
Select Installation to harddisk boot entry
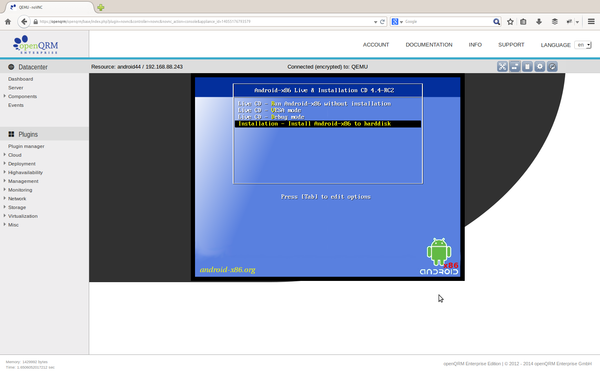[x=328, y=124]
